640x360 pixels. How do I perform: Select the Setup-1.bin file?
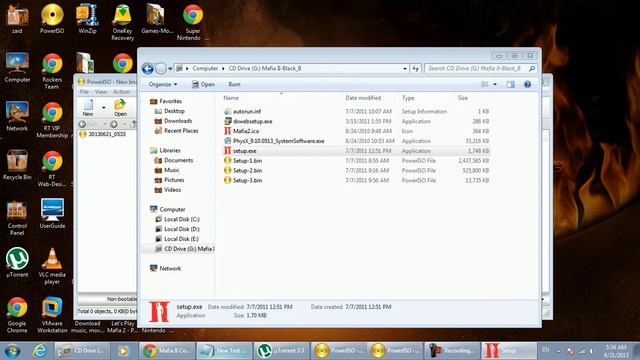pos(247,160)
